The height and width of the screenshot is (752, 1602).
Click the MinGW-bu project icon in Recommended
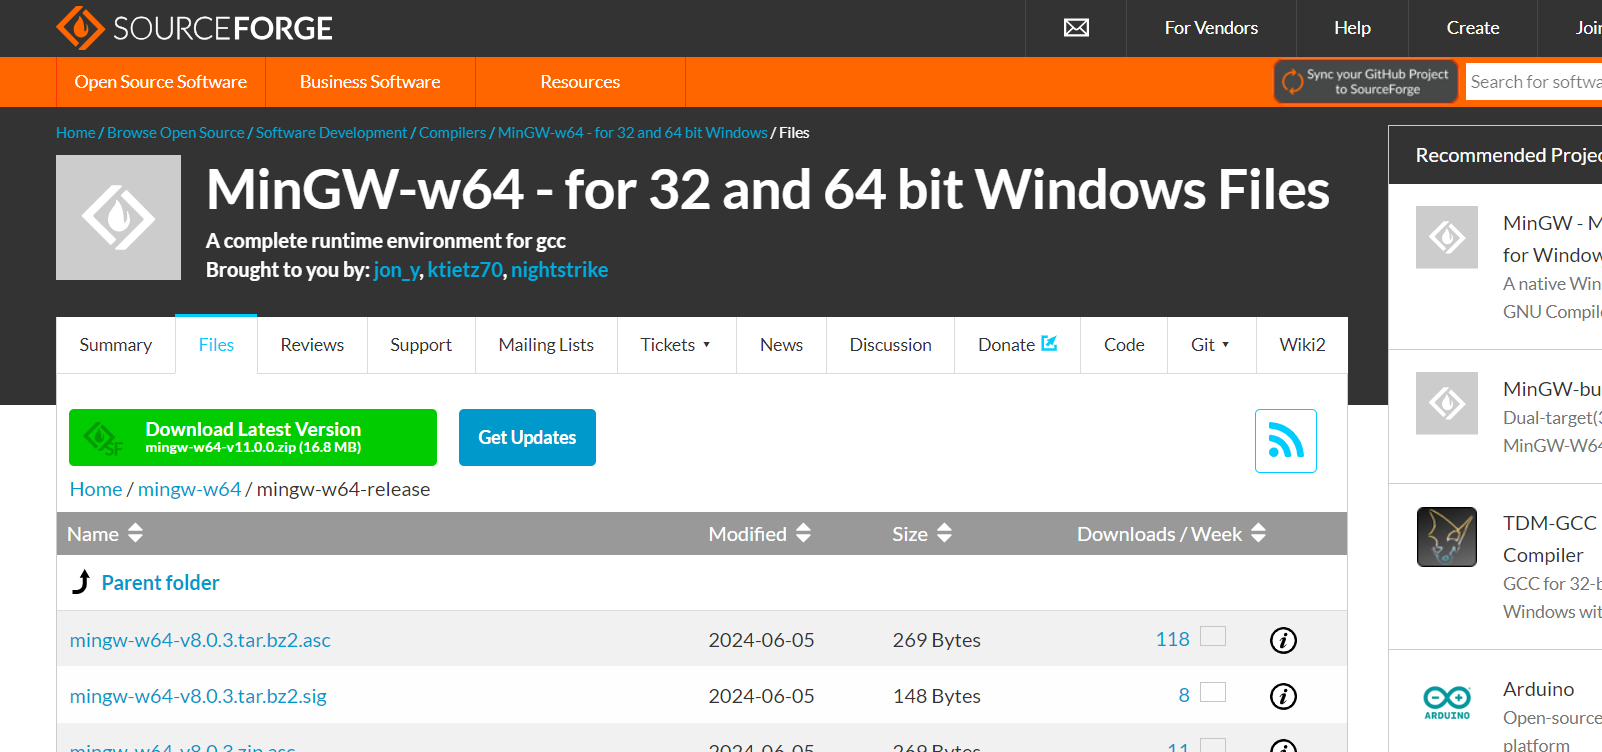pos(1447,403)
